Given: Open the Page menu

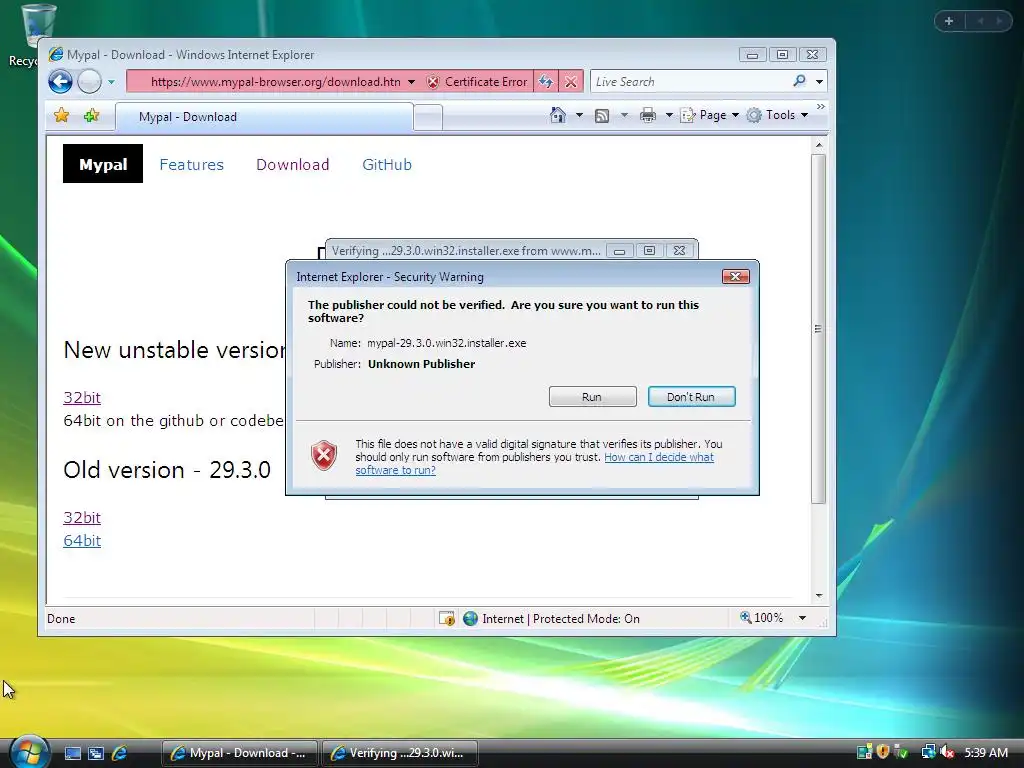Looking at the screenshot, I should [709, 115].
